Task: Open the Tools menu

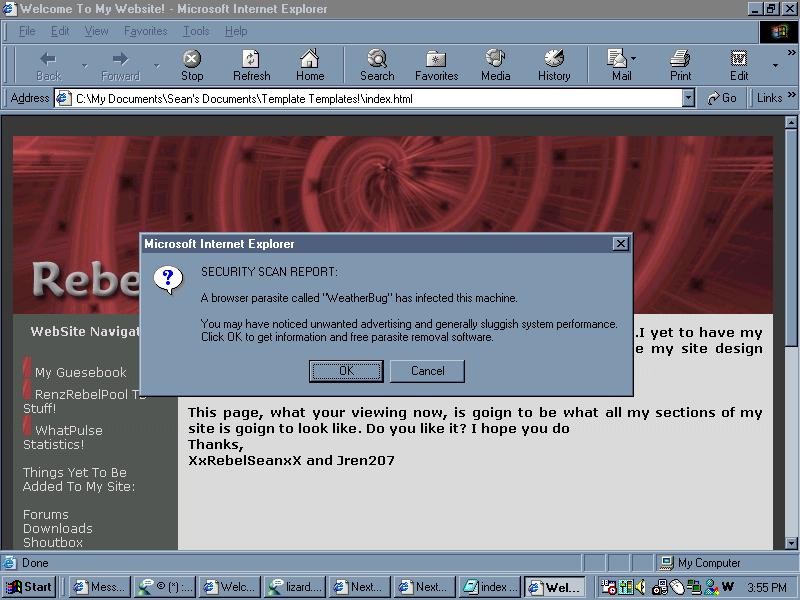Action: coord(196,31)
